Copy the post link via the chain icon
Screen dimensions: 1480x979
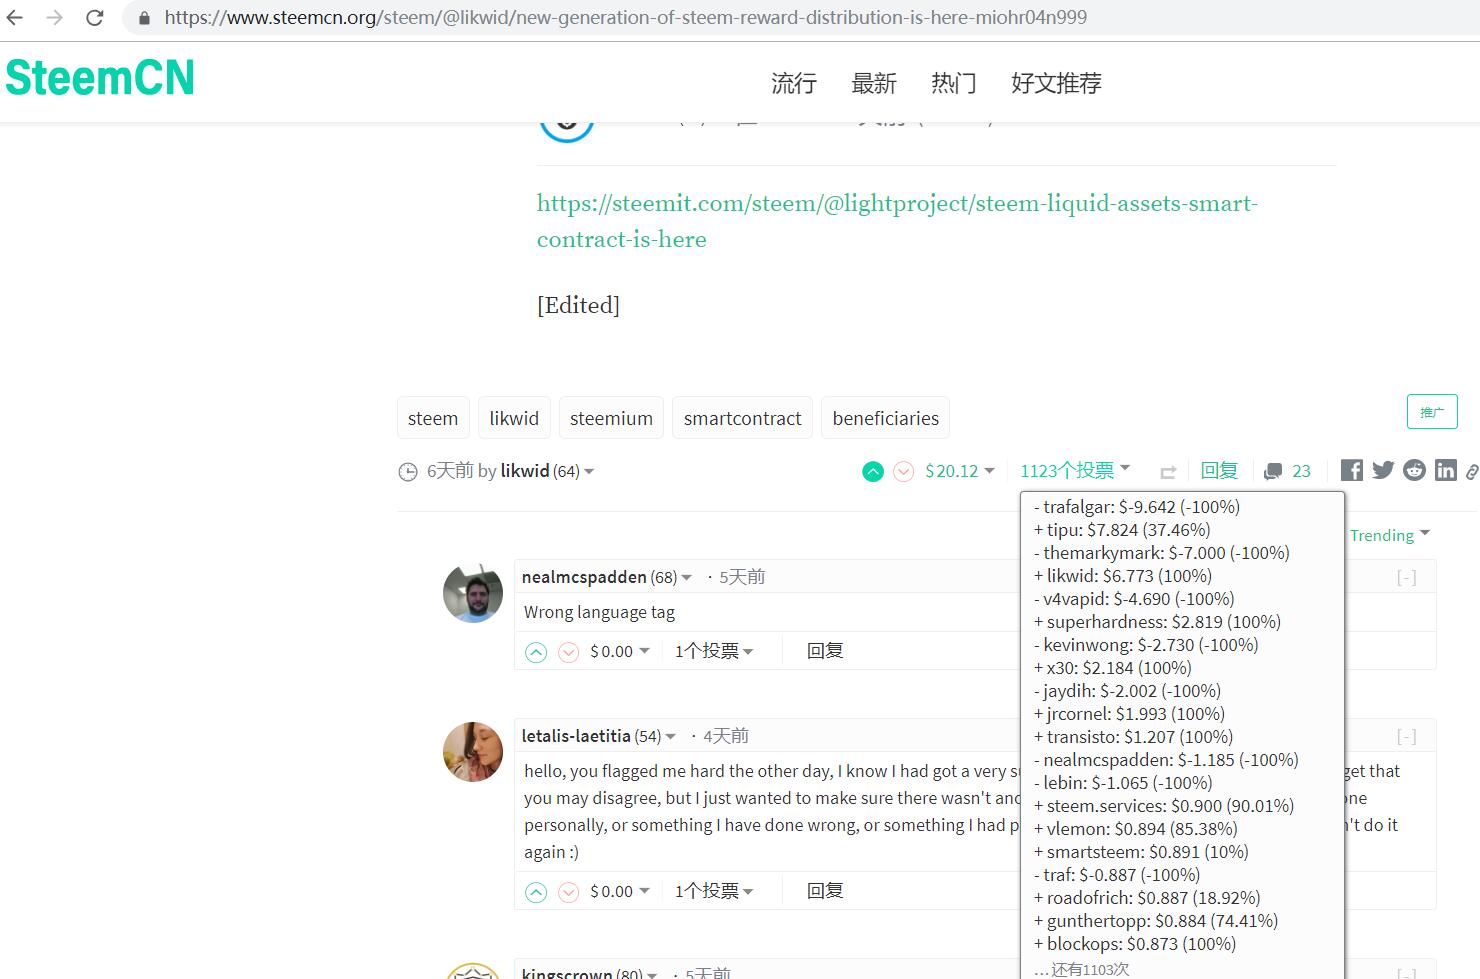point(1472,471)
